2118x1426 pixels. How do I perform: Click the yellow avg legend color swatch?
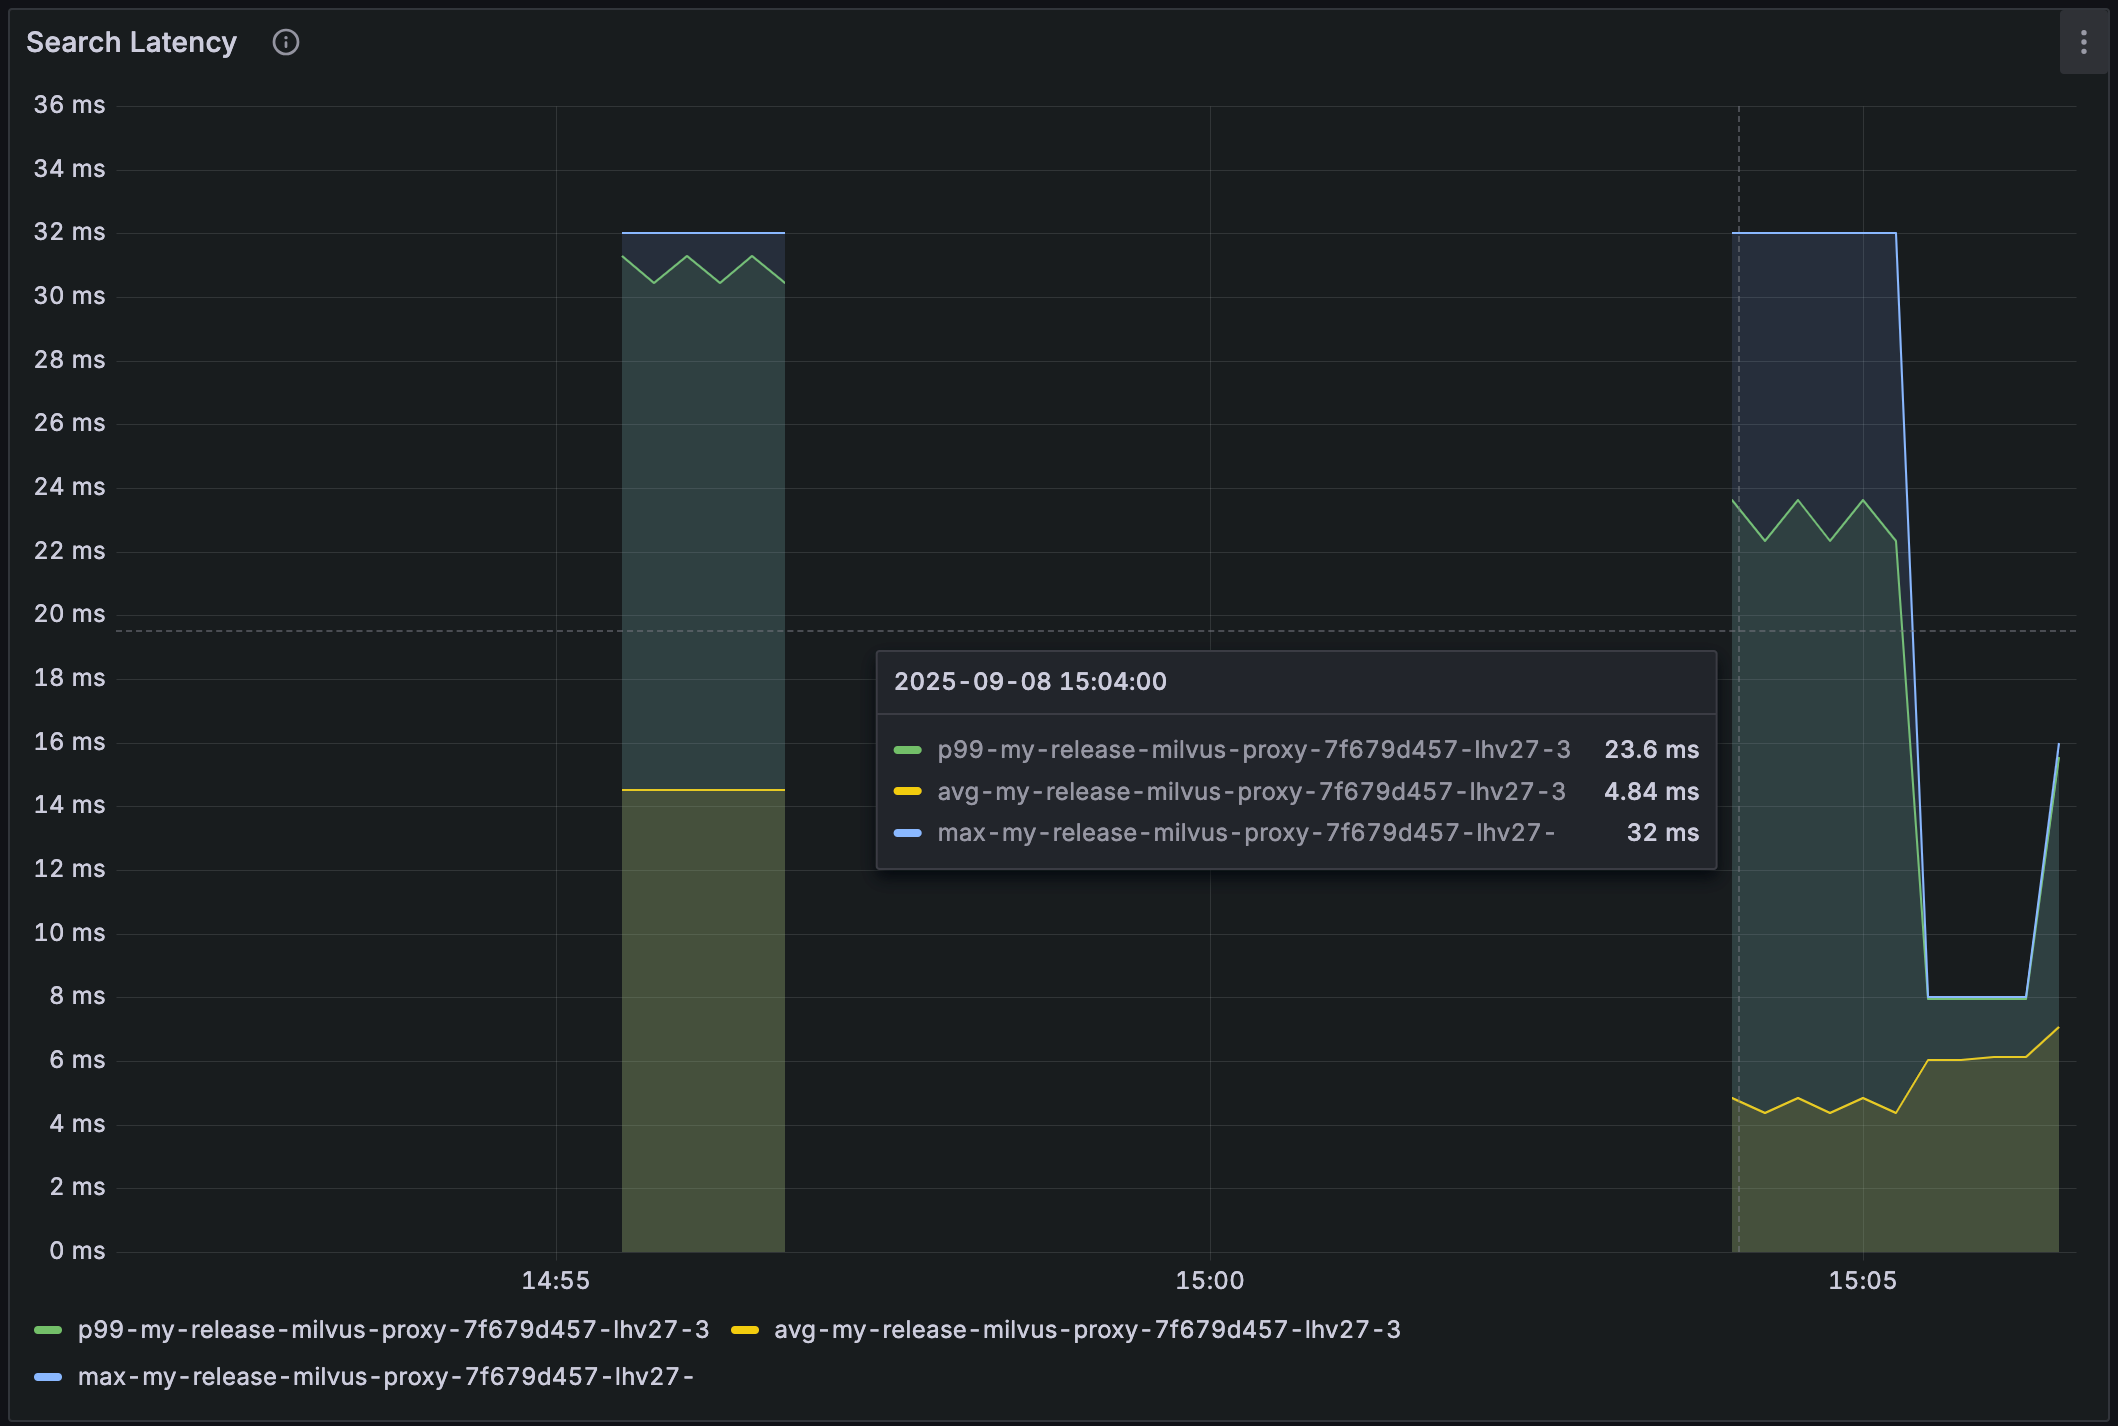coord(745,1329)
